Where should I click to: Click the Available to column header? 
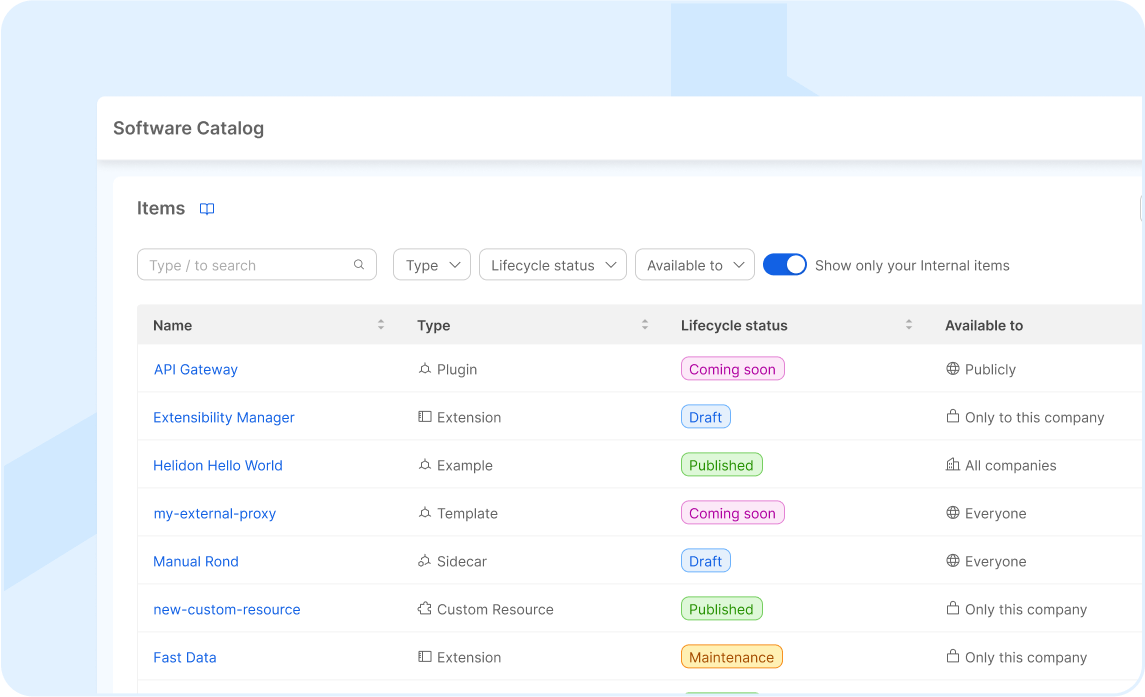pos(984,326)
